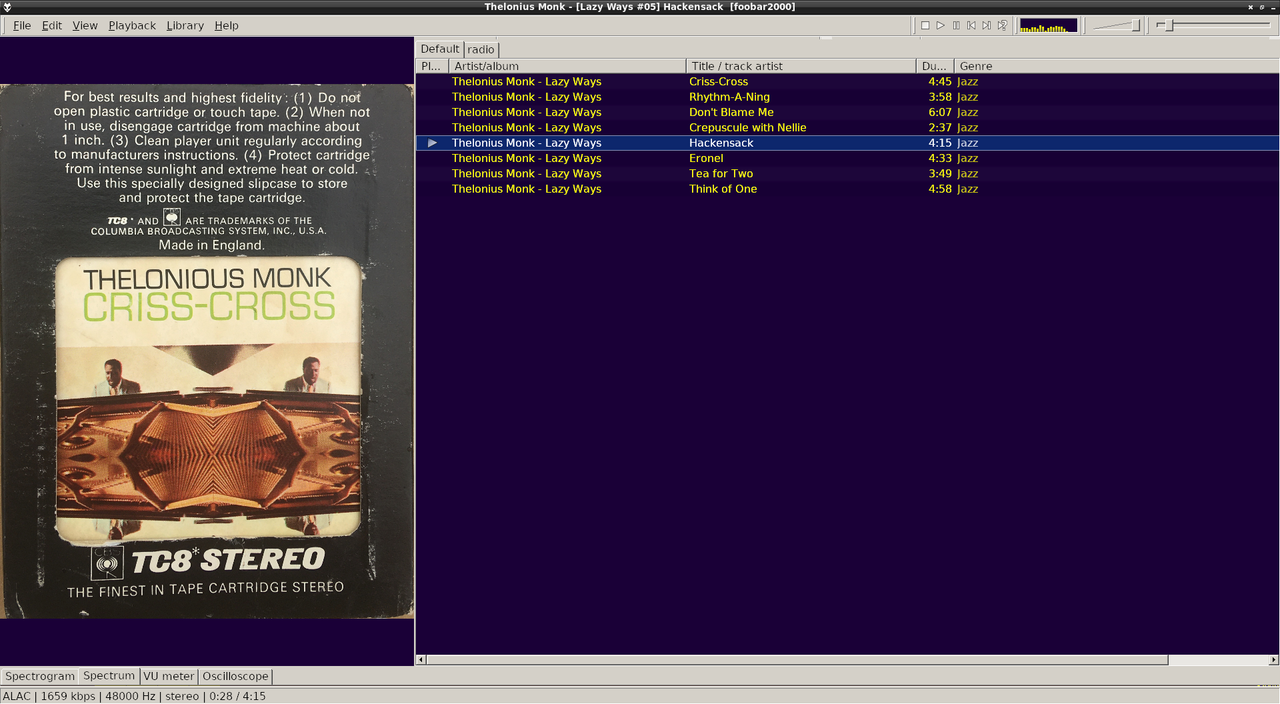Screen dimensions: 1280x704
Task: Open the Playback menu
Action: click(x=132, y=25)
